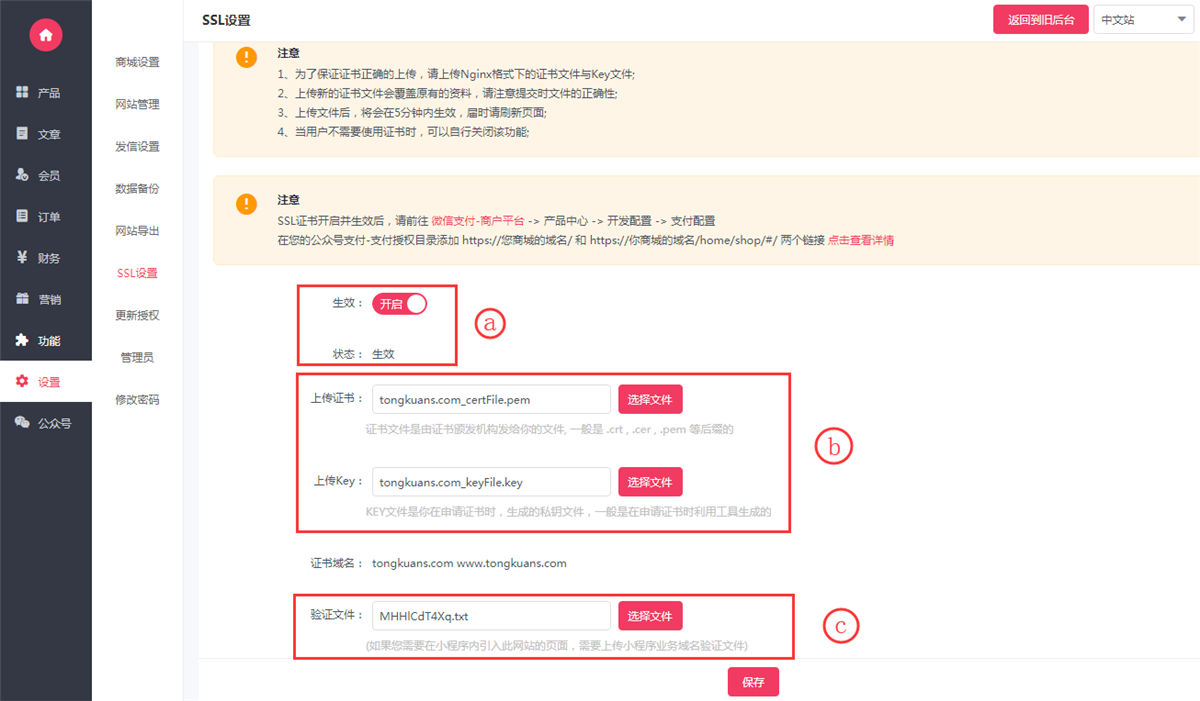
Task: Go to 会员 members icon
Action: point(22,175)
